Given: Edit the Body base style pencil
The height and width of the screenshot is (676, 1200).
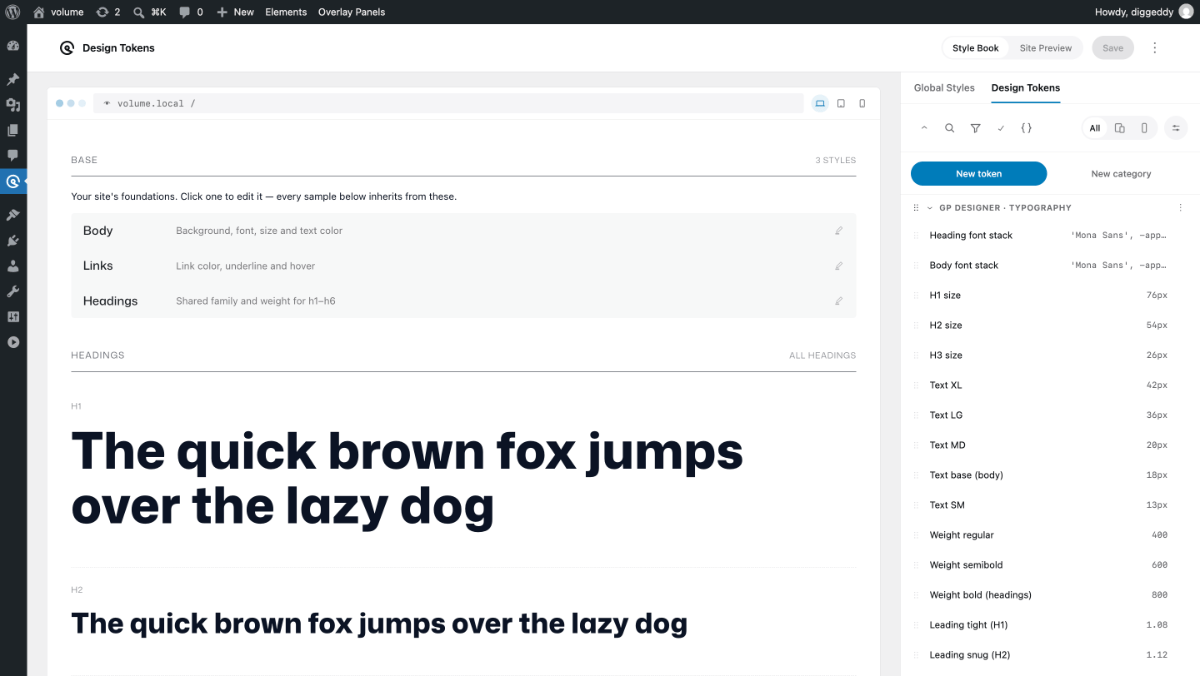Looking at the screenshot, I should tap(839, 231).
